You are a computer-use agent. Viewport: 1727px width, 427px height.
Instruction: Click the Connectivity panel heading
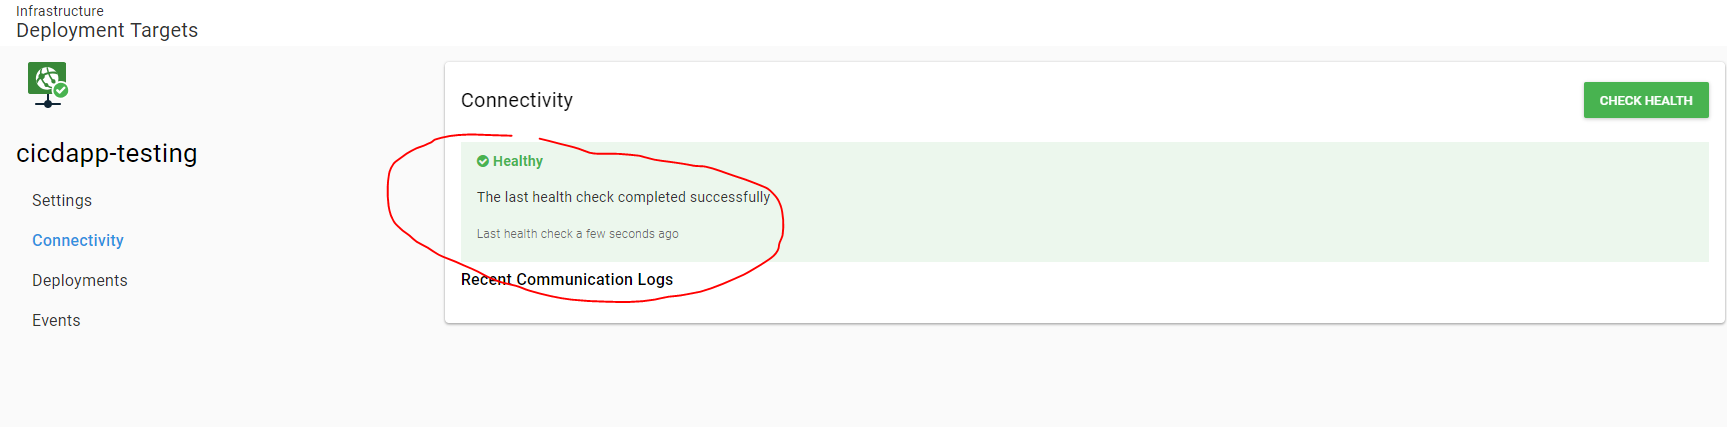click(517, 100)
